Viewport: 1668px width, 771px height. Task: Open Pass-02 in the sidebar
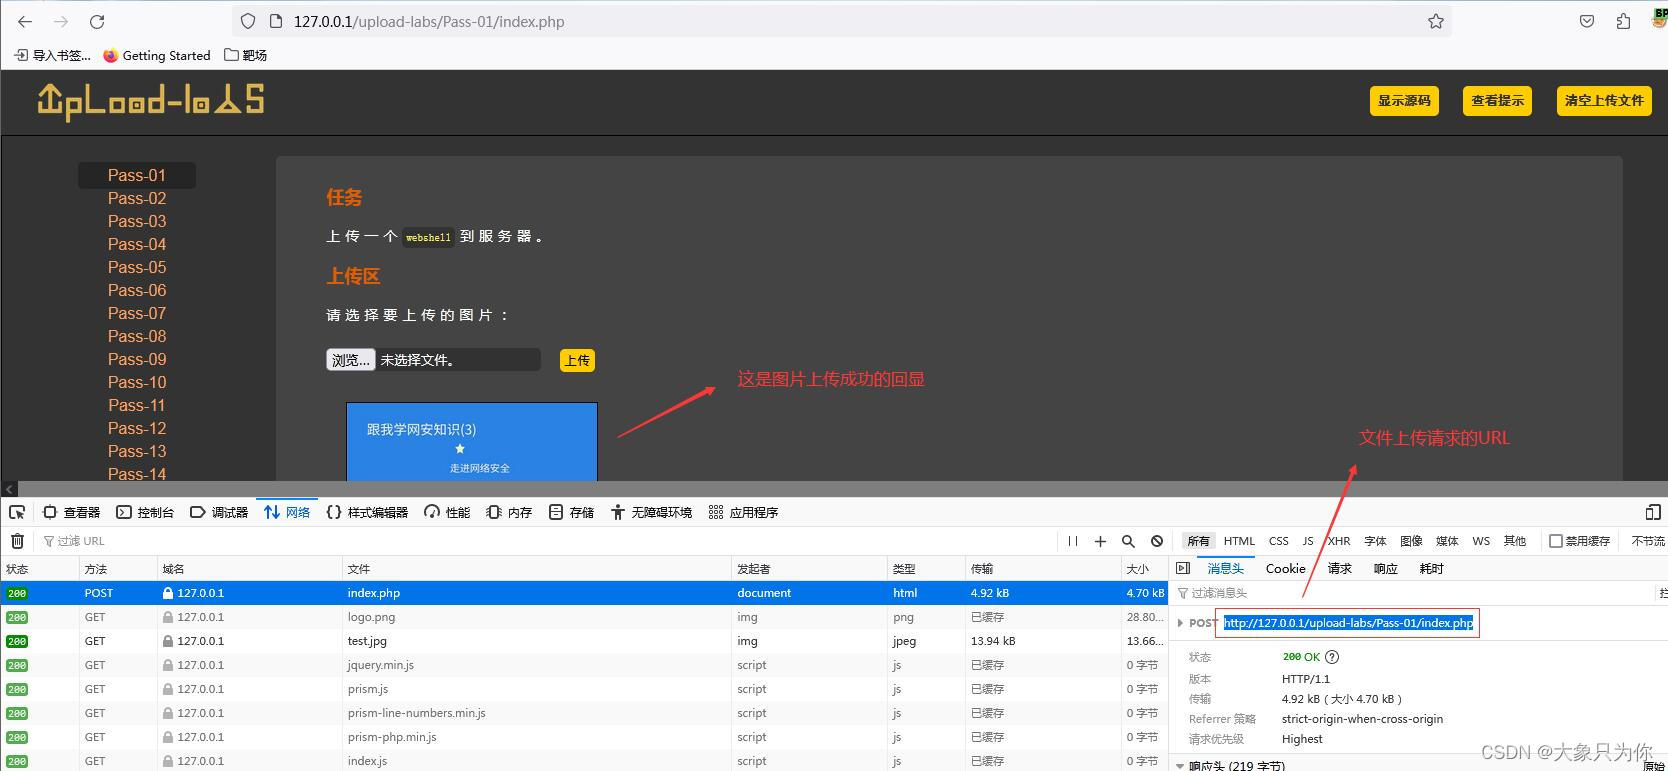[x=137, y=198]
